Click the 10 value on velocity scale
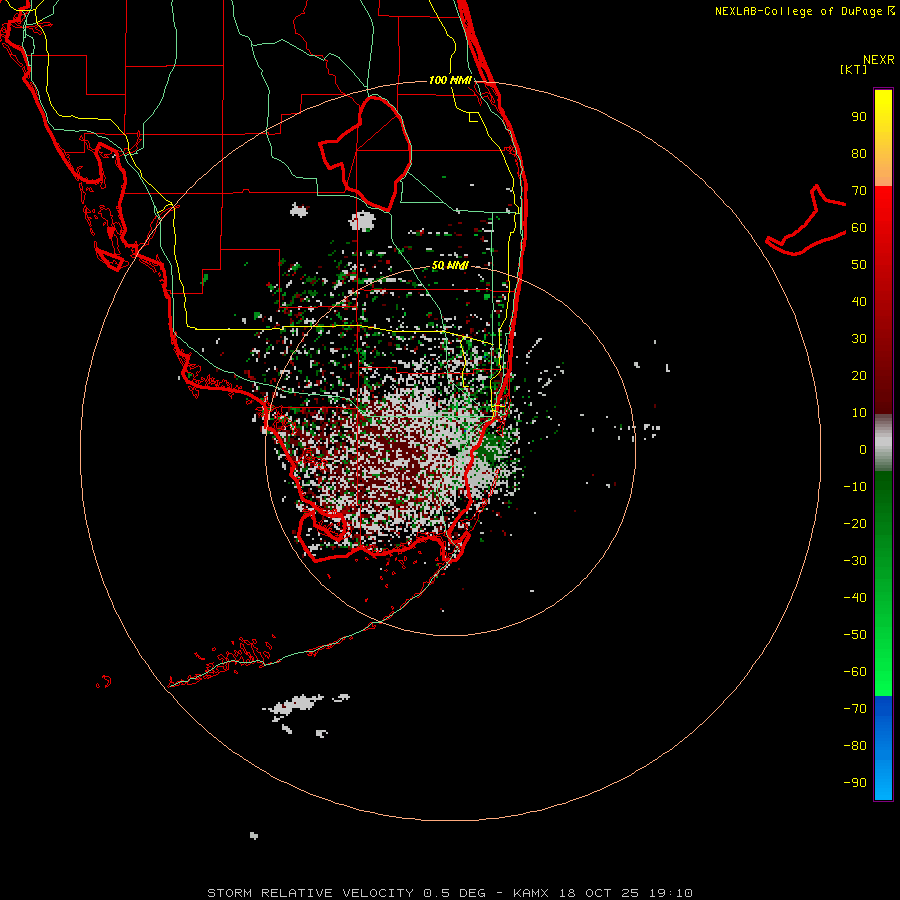This screenshot has width=900, height=900. (x=859, y=413)
